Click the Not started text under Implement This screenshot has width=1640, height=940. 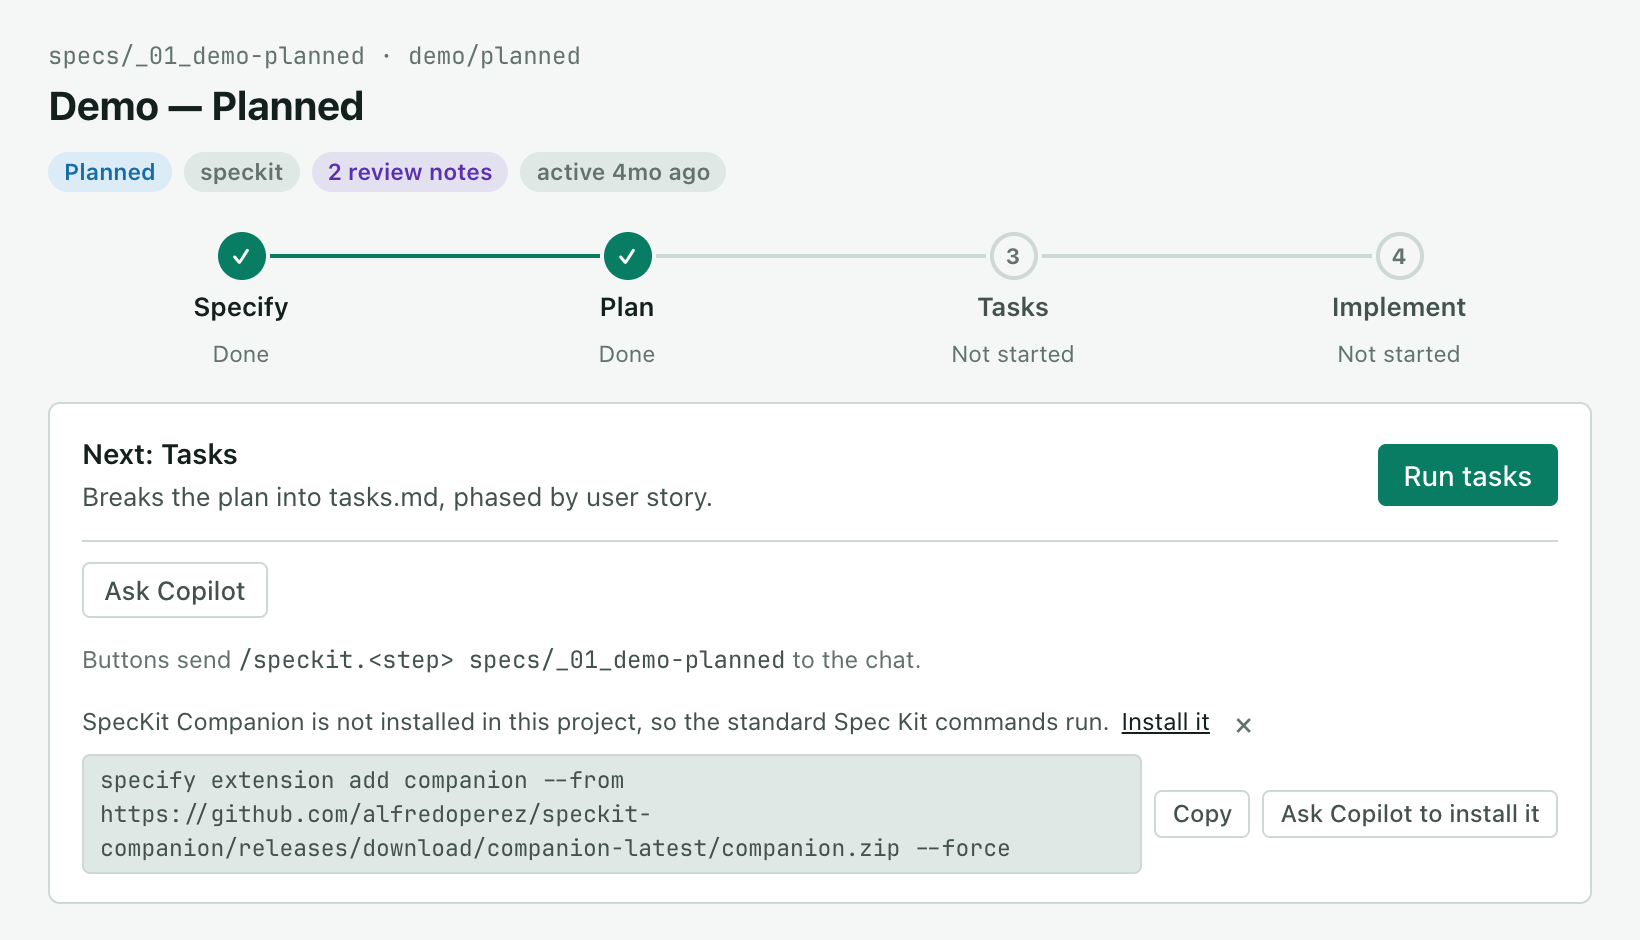[1399, 354]
